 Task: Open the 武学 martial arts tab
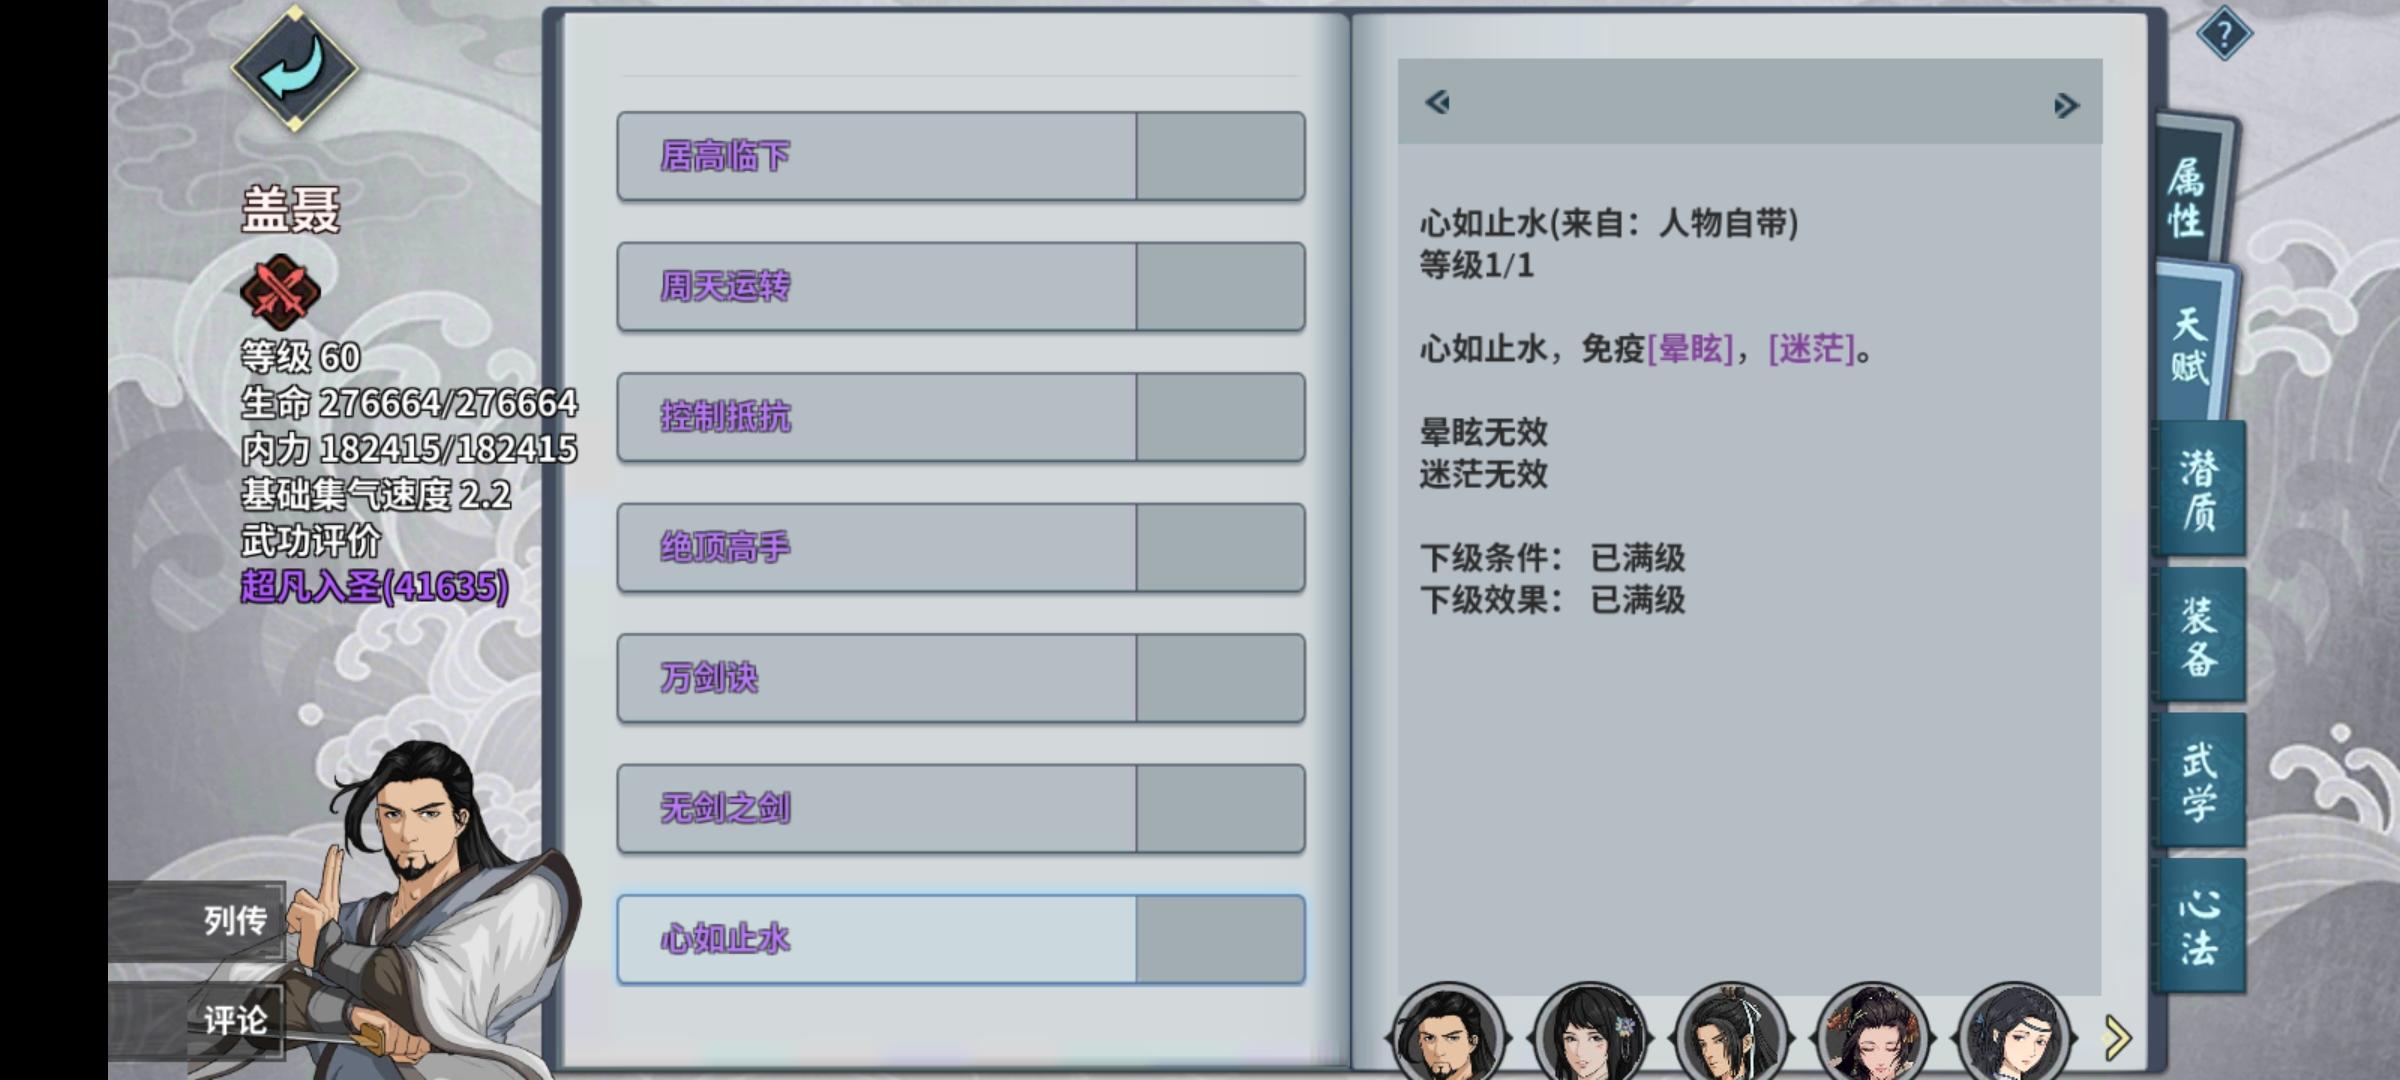pos(2199,780)
